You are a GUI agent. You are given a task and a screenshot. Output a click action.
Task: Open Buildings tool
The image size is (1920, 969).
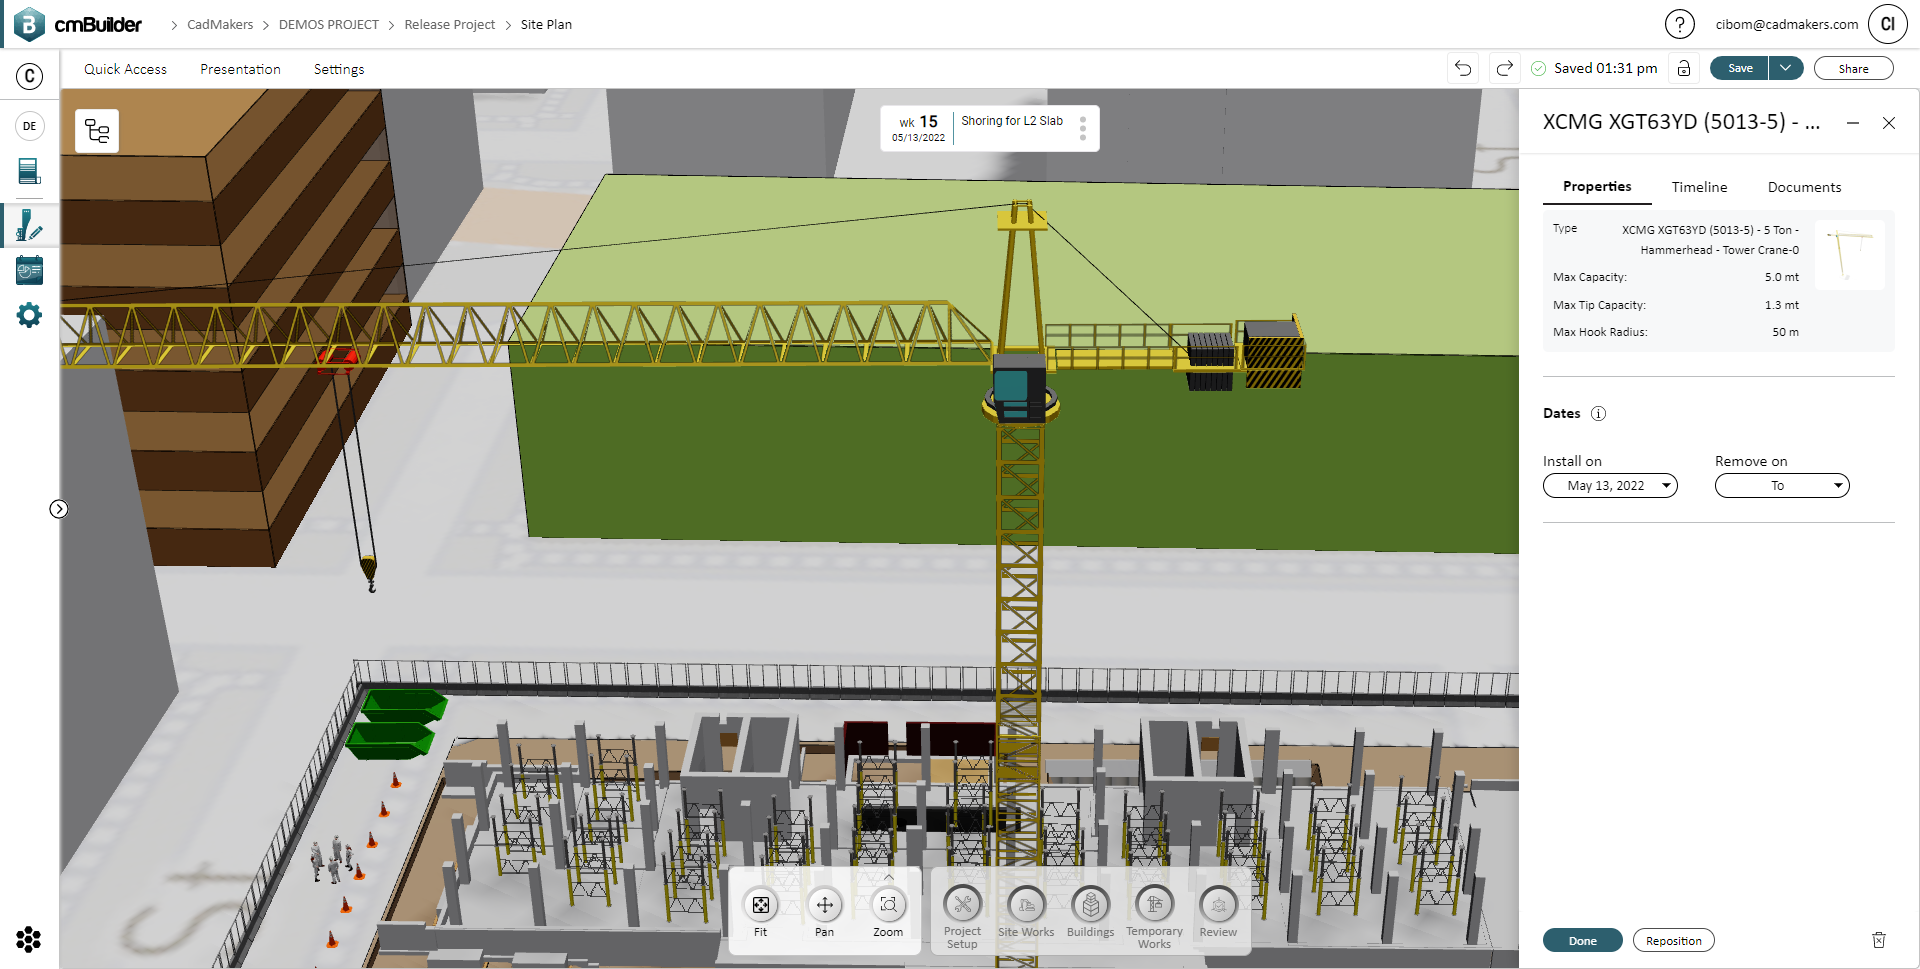point(1090,912)
